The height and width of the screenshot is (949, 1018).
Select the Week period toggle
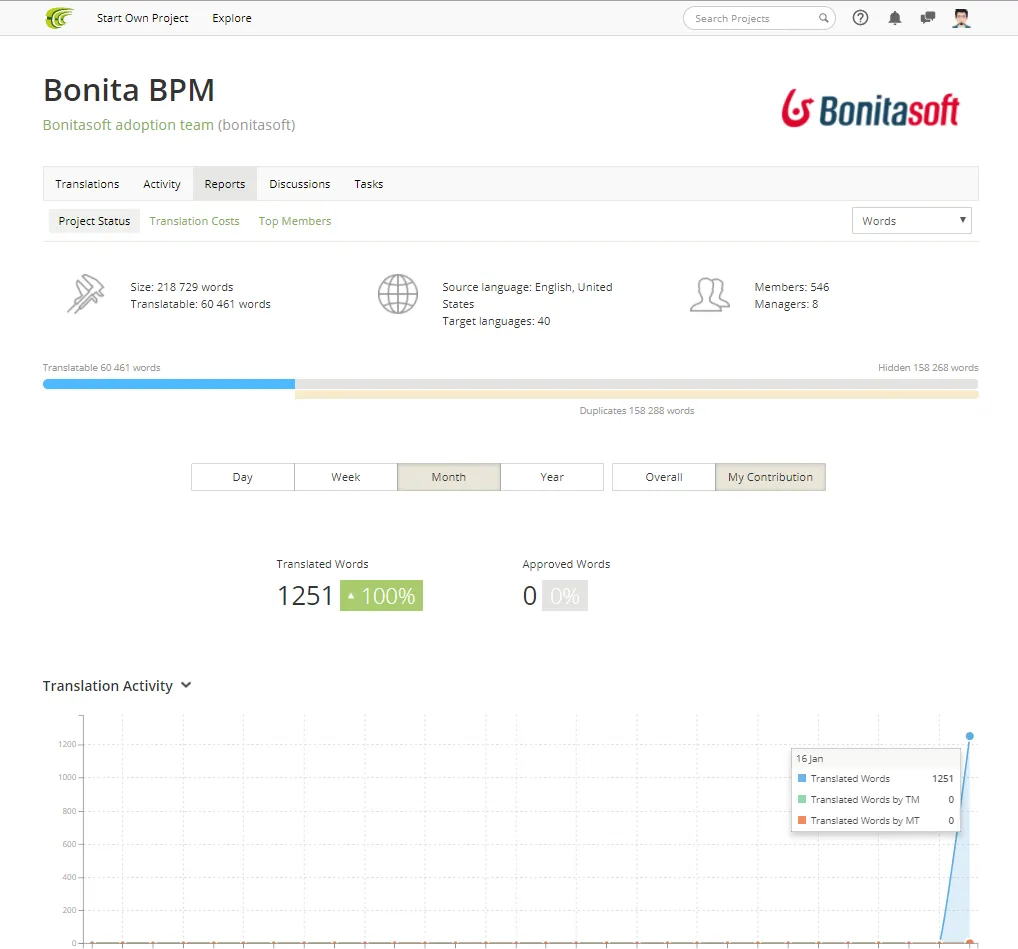(x=345, y=477)
